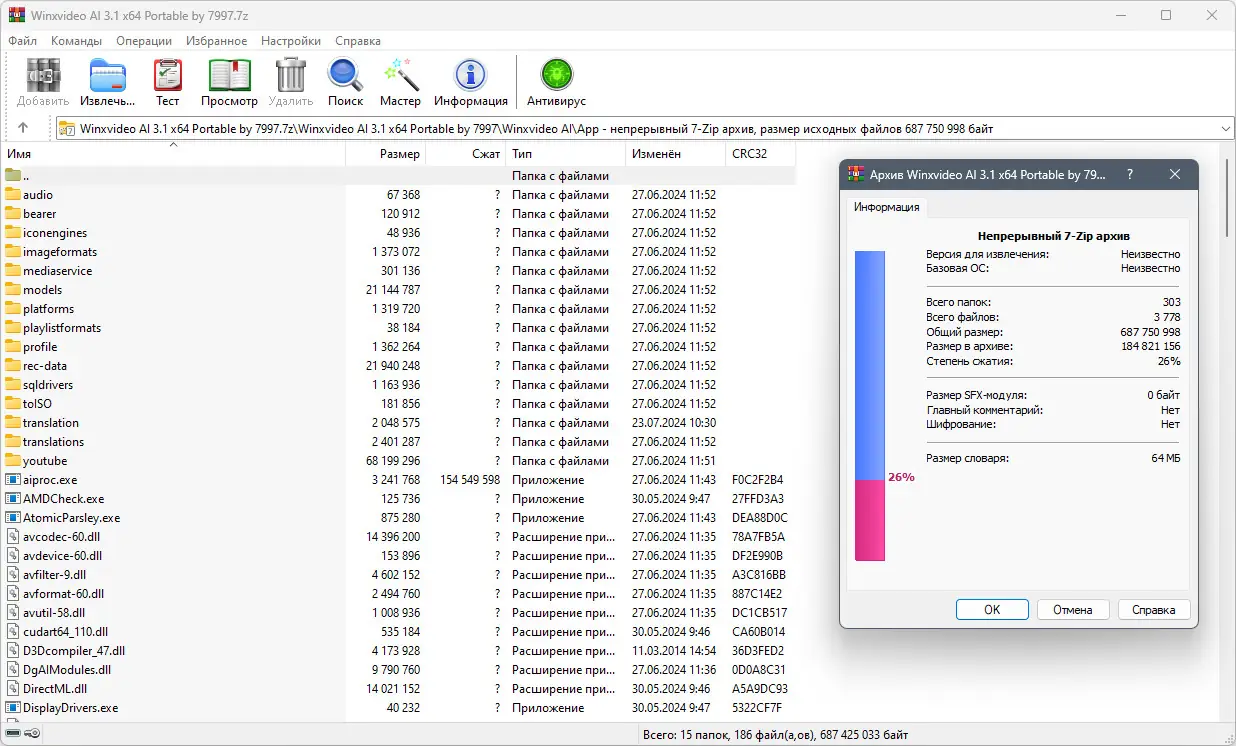Click the AMDCheck.exe file icon
This screenshot has height=746, width=1236.
click(x=13, y=499)
